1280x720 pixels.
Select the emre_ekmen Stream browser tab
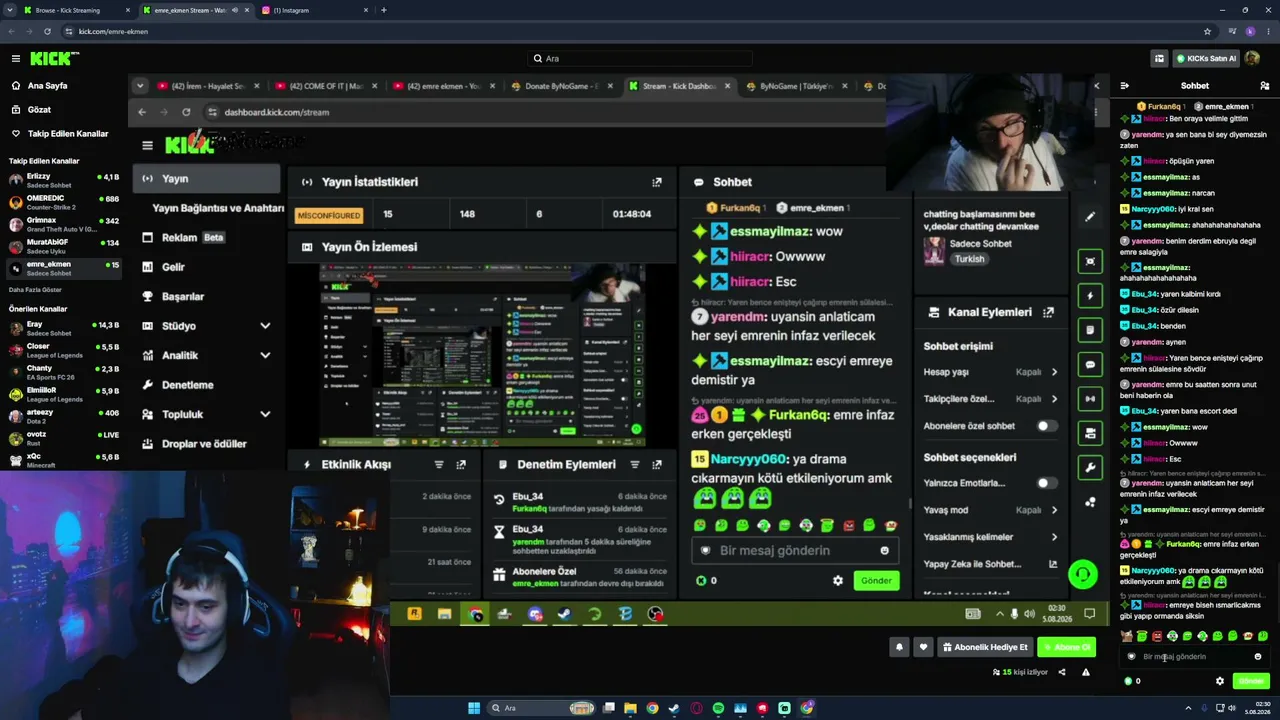(195, 10)
